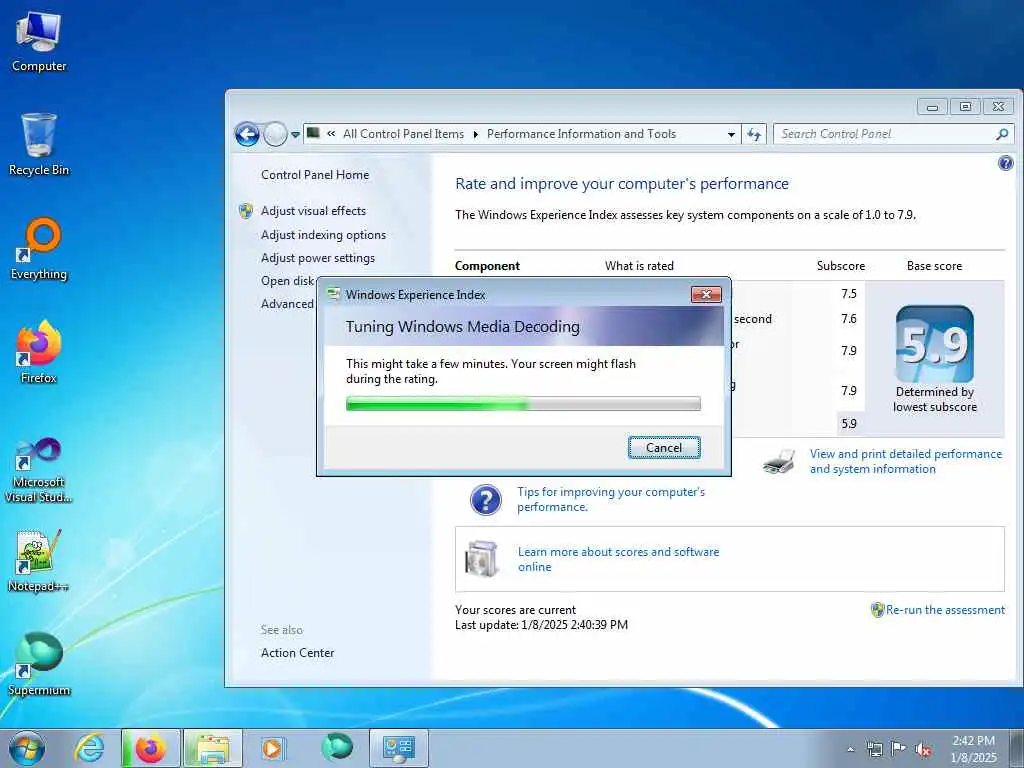Click the 7.6 subscore value

coord(848,319)
